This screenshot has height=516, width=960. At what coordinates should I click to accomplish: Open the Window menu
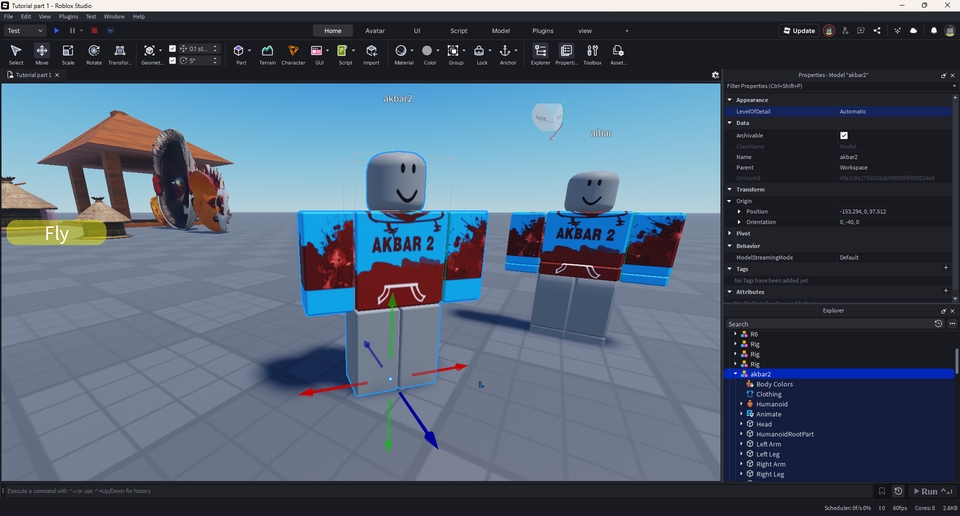click(x=114, y=17)
